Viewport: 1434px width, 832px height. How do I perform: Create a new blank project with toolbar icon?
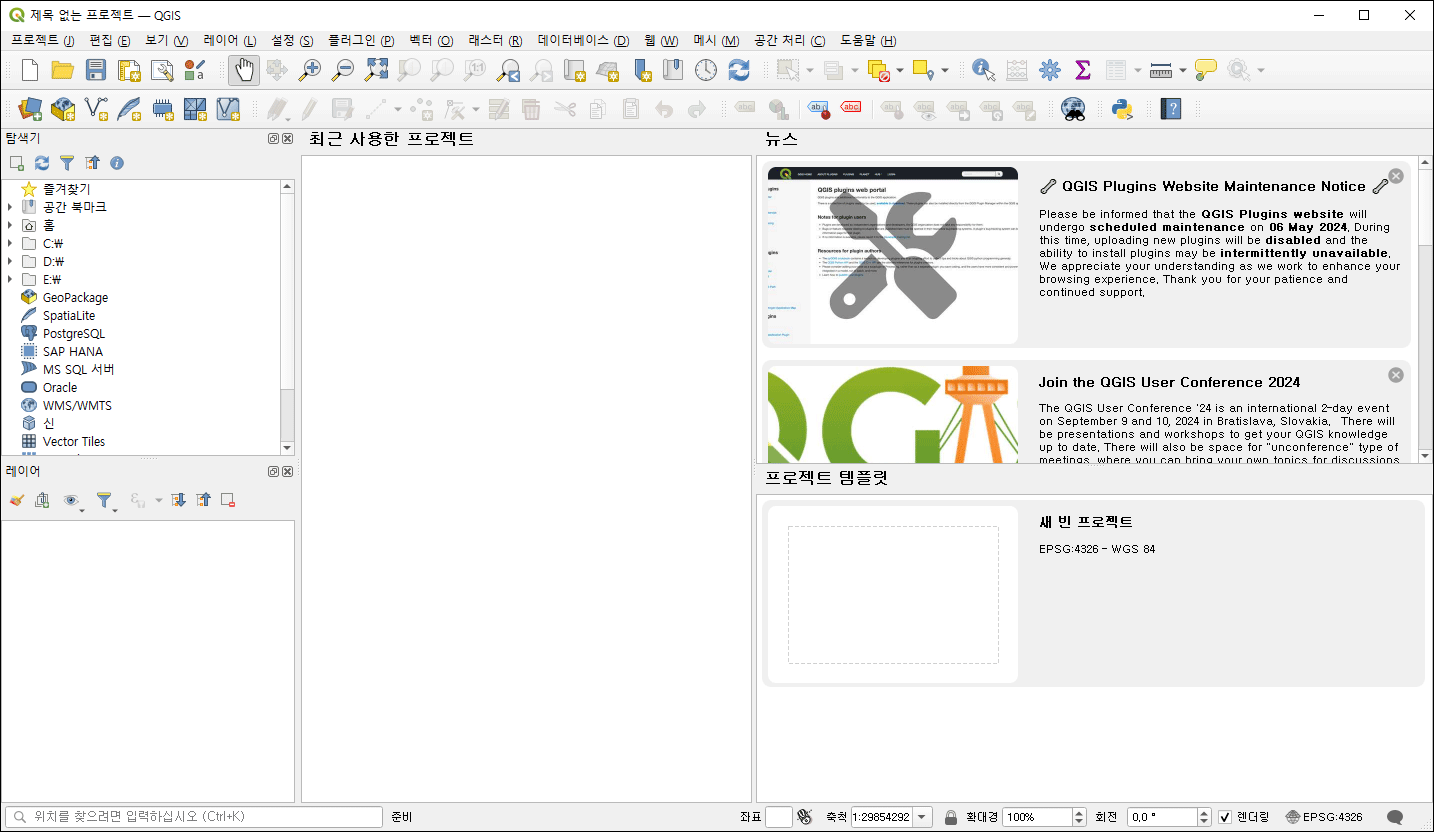pos(30,70)
